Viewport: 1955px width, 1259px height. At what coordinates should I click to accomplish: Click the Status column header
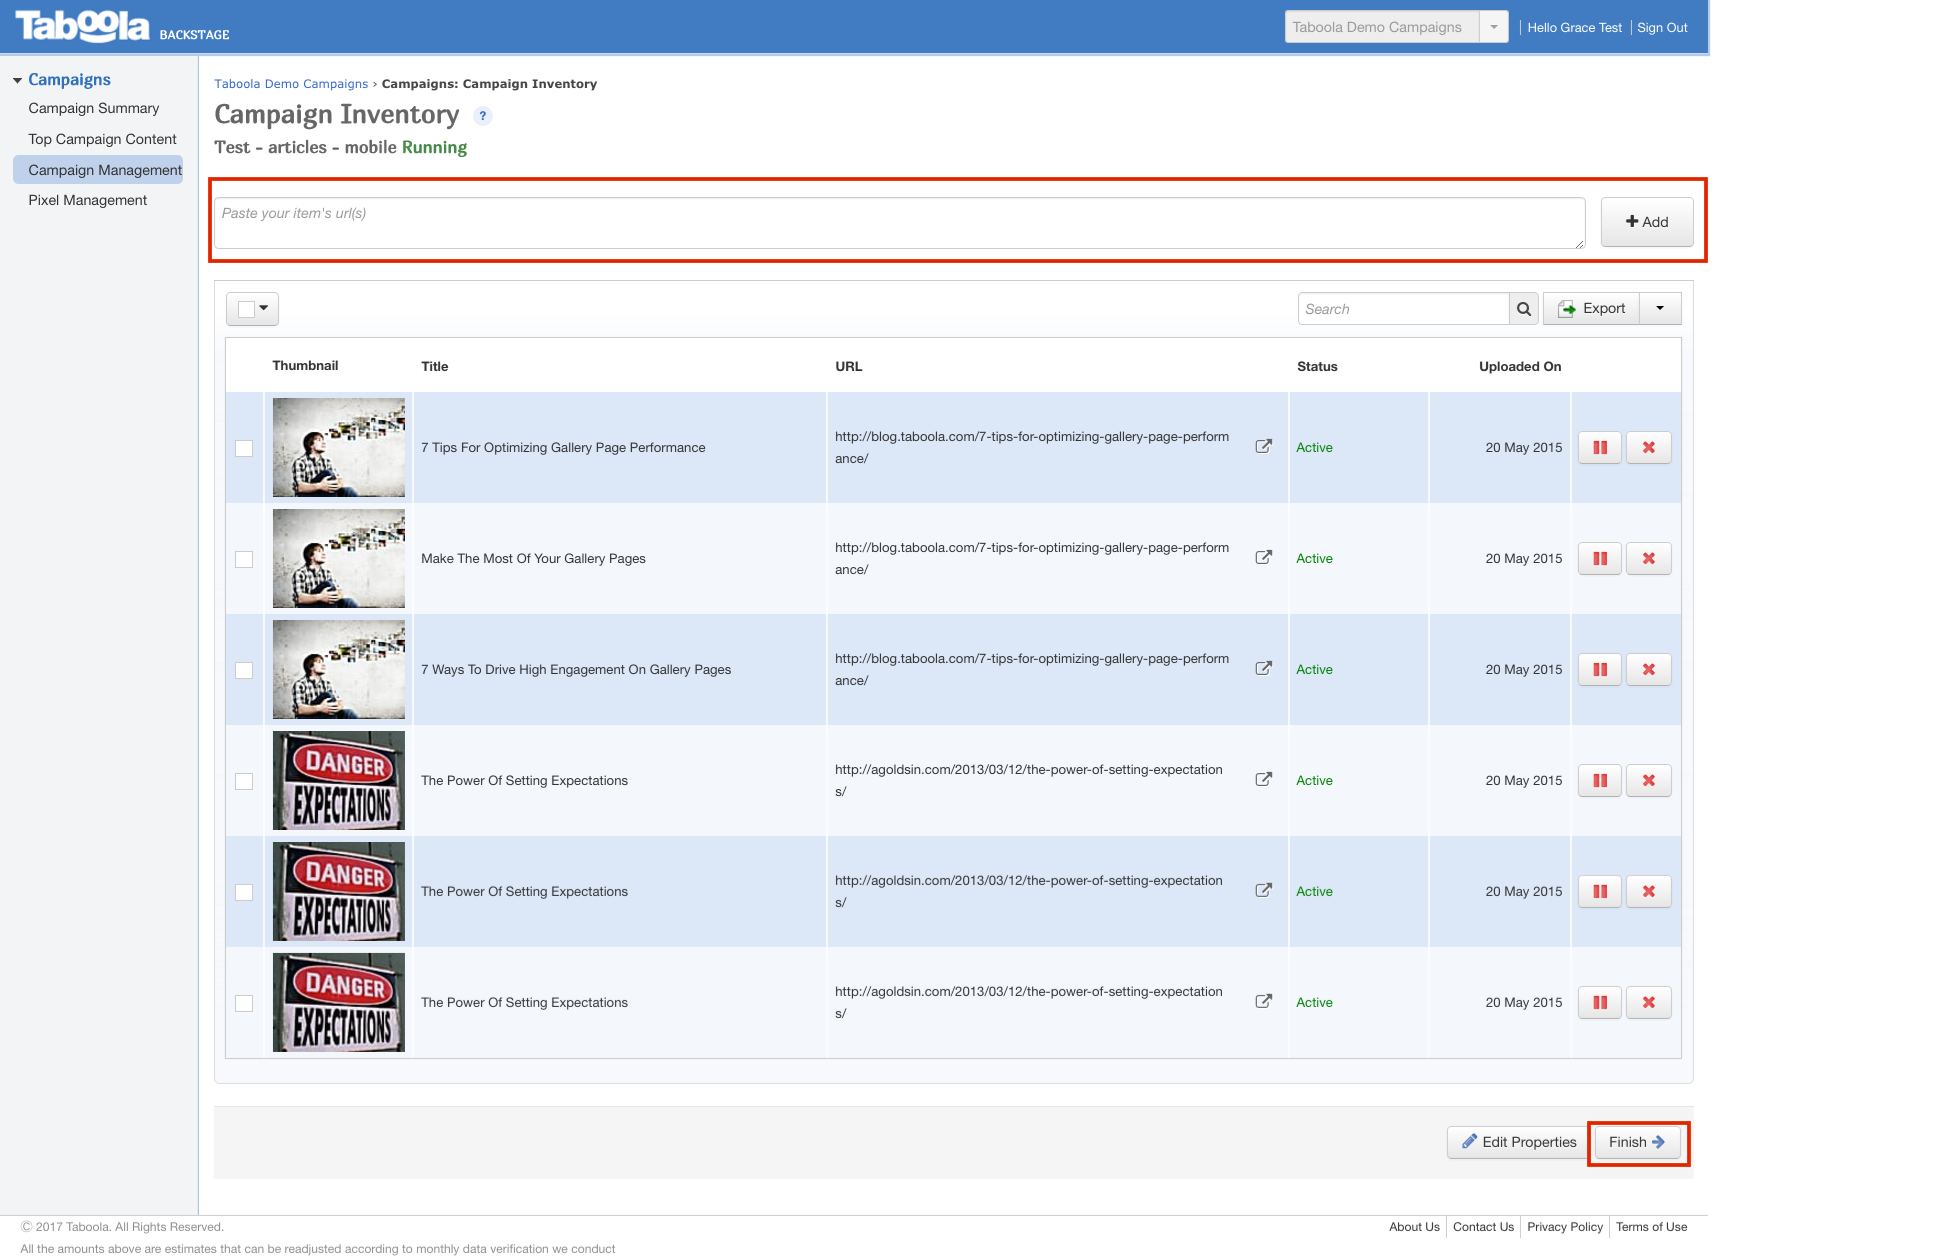click(1317, 366)
